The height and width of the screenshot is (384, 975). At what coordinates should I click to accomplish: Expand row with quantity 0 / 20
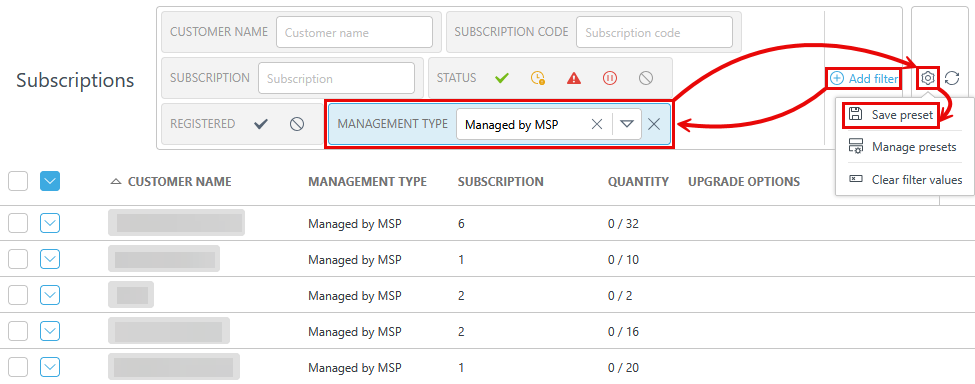coord(50,367)
